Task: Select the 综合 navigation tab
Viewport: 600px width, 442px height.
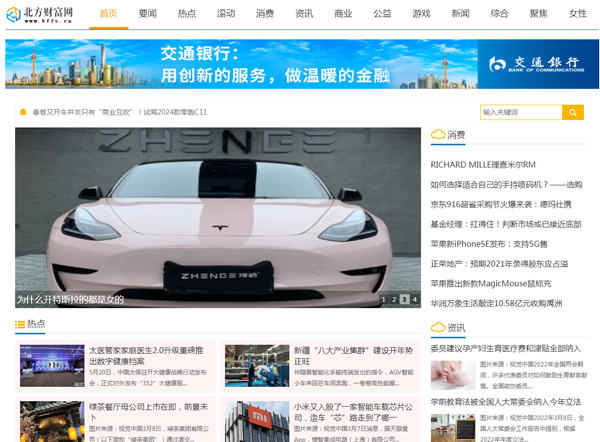Action: click(499, 14)
